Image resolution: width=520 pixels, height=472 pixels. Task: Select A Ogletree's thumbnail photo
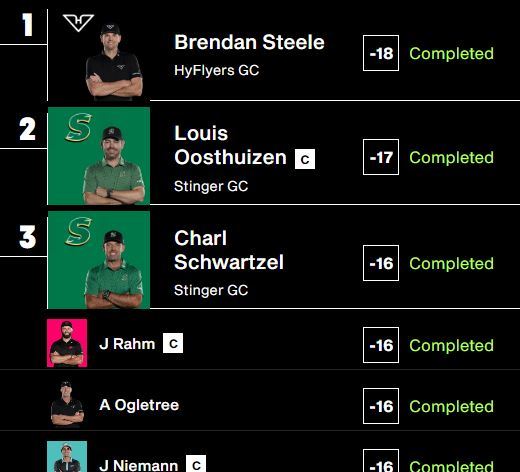(67, 404)
